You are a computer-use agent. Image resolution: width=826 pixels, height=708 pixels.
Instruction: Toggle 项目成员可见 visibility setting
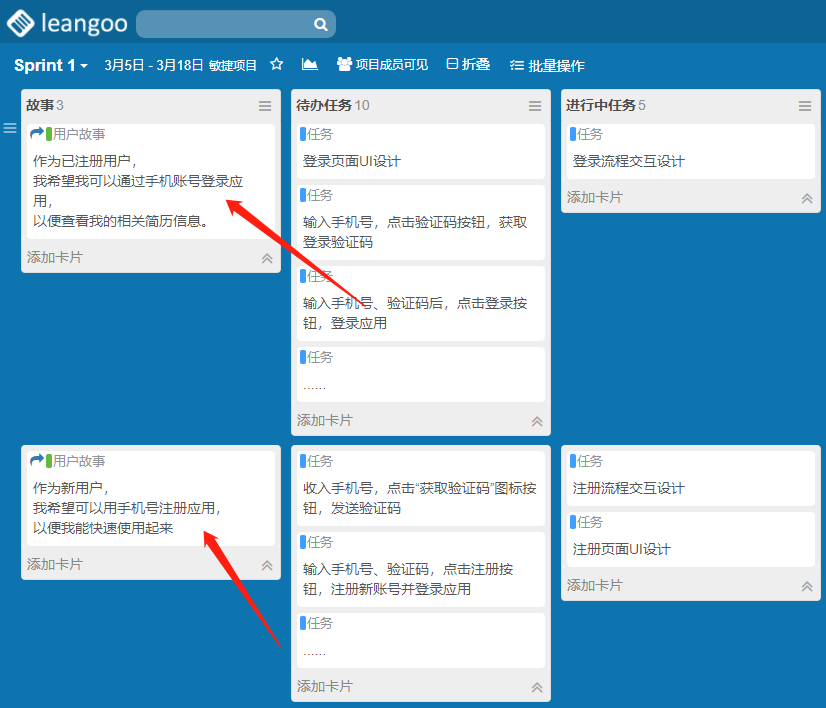click(383, 64)
